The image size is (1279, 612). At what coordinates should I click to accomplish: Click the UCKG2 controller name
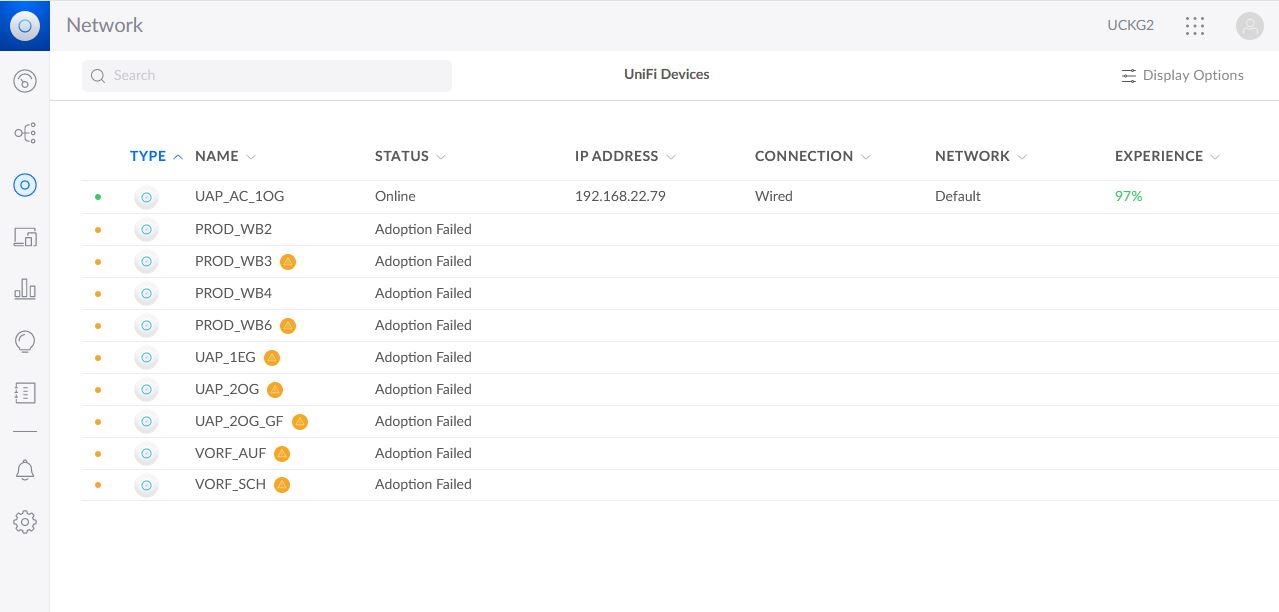(1131, 26)
